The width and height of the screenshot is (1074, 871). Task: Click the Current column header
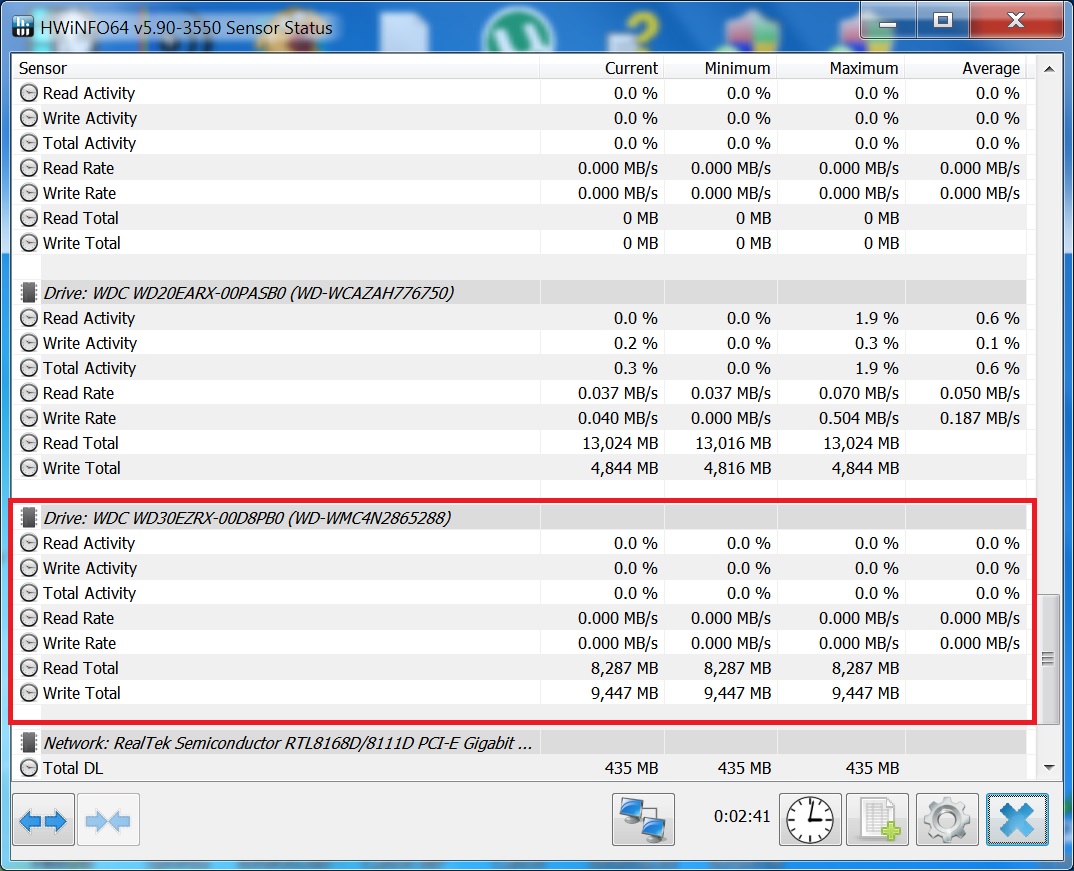tap(601, 68)
